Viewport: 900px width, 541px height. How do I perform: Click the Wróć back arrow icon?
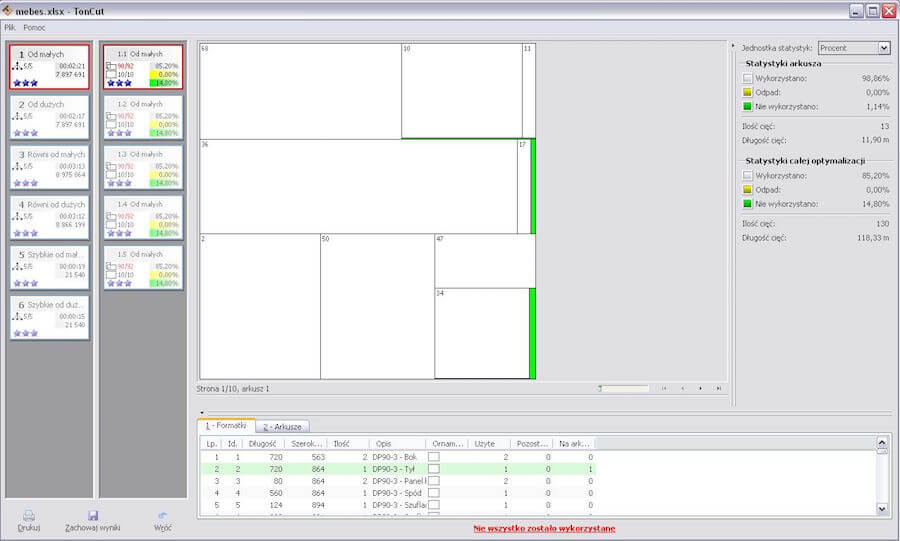[x=162, y=515]
